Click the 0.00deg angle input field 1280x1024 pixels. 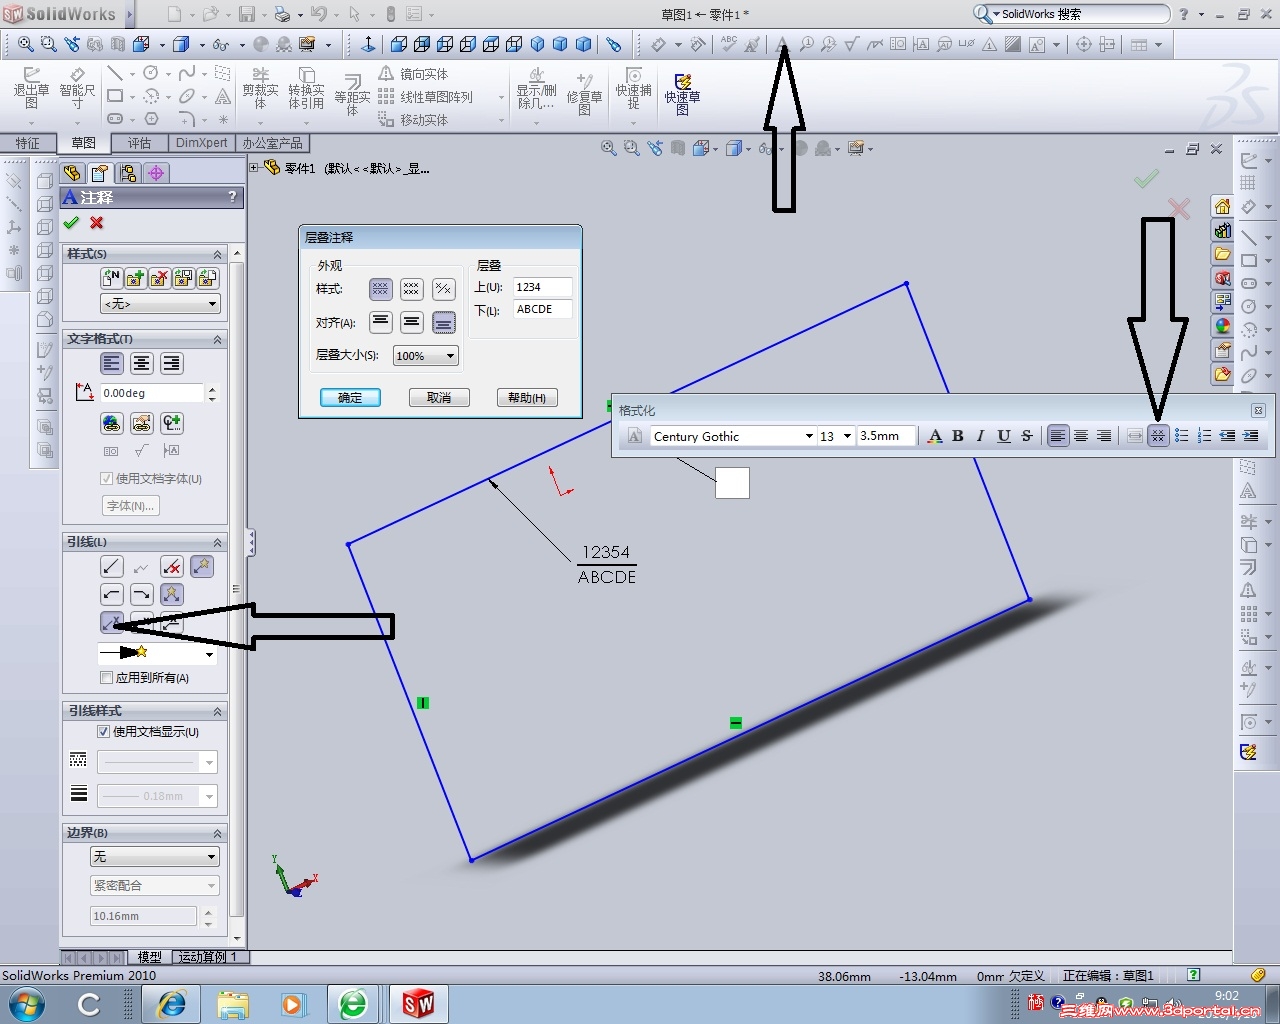click(152, 393)
